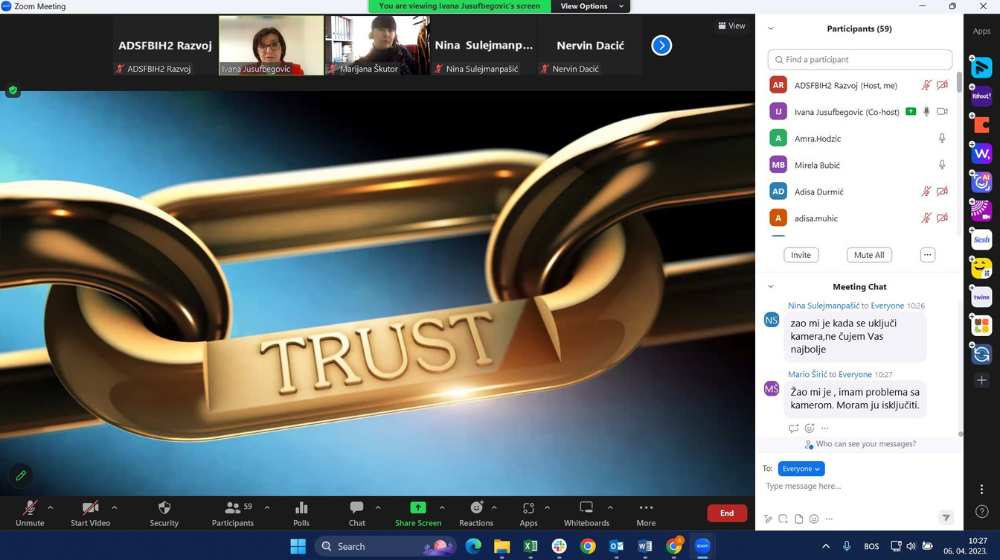The width and height of the screenshot is (1000, 560).
Task: Click the Invite button
Action: point(801,255)
